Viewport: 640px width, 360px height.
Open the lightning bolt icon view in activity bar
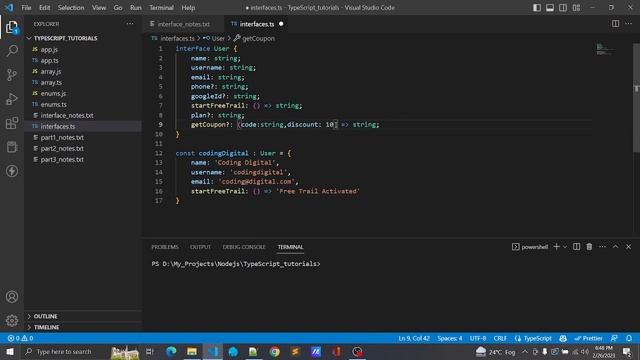tap(12, 171)
